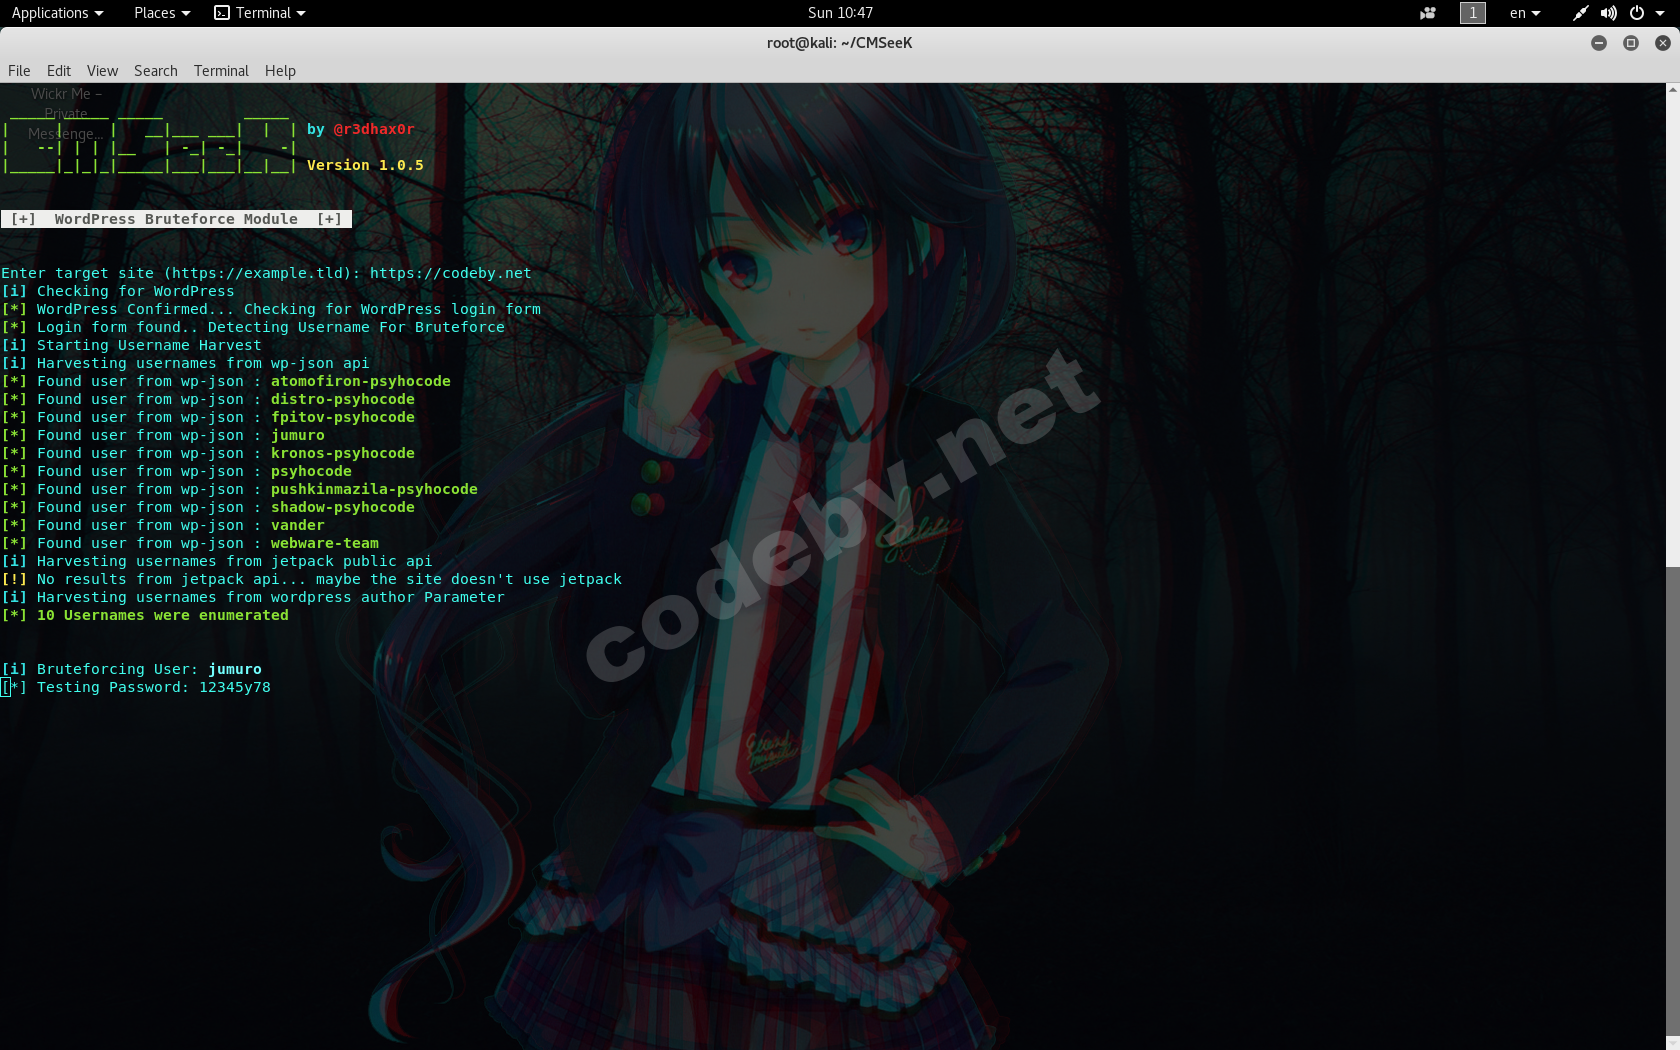
Task: Click username vander
Action: click(x=297, y=525)
